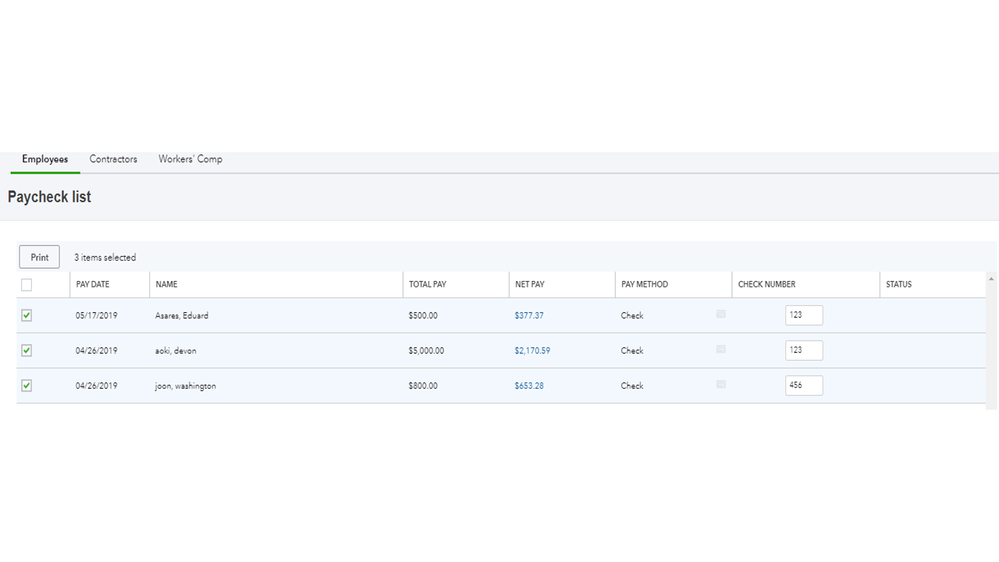Open the Workers' Comp tab

point(190,159)
